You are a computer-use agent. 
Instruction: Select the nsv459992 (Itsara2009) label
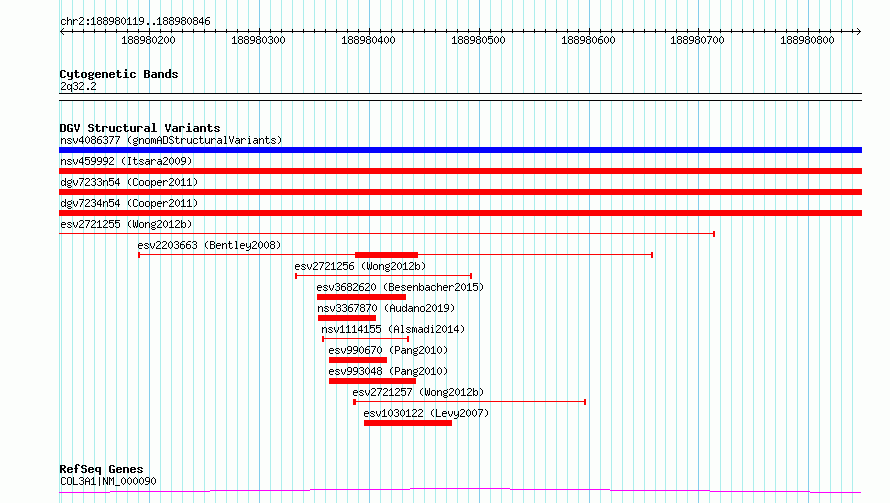pos(126,161)
